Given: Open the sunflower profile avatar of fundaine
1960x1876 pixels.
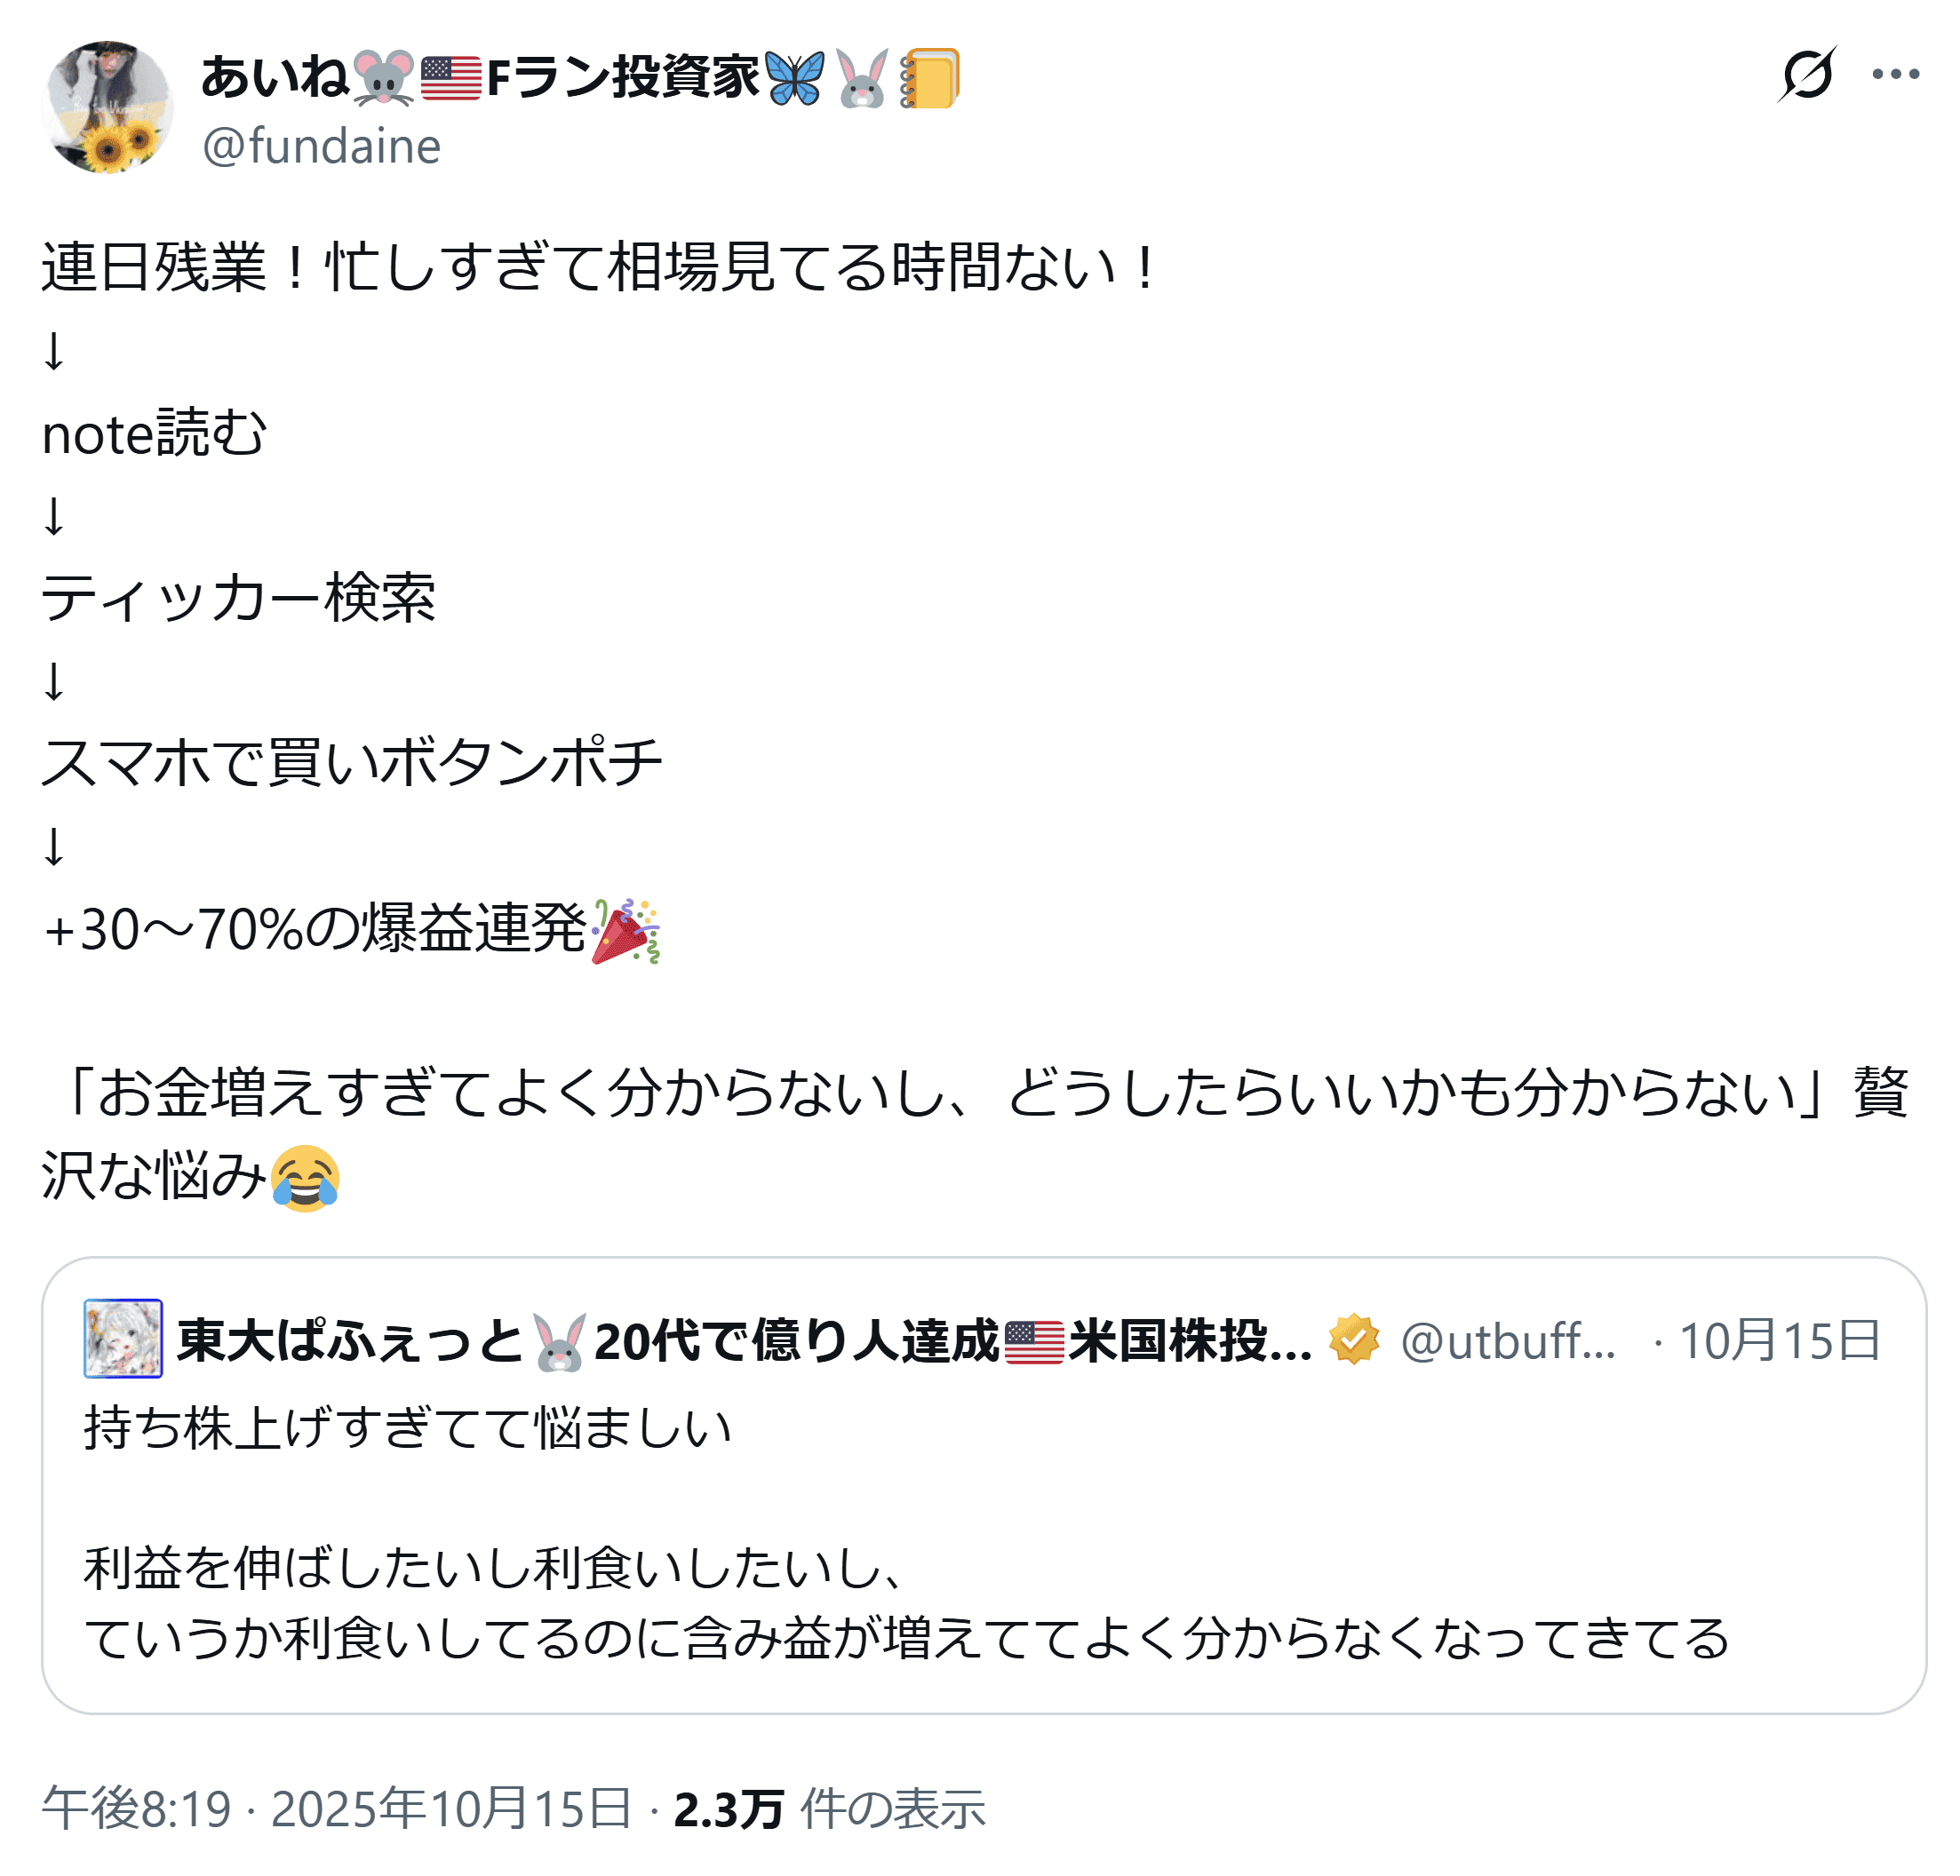Looking at the screenshot, I should (108, 107).
